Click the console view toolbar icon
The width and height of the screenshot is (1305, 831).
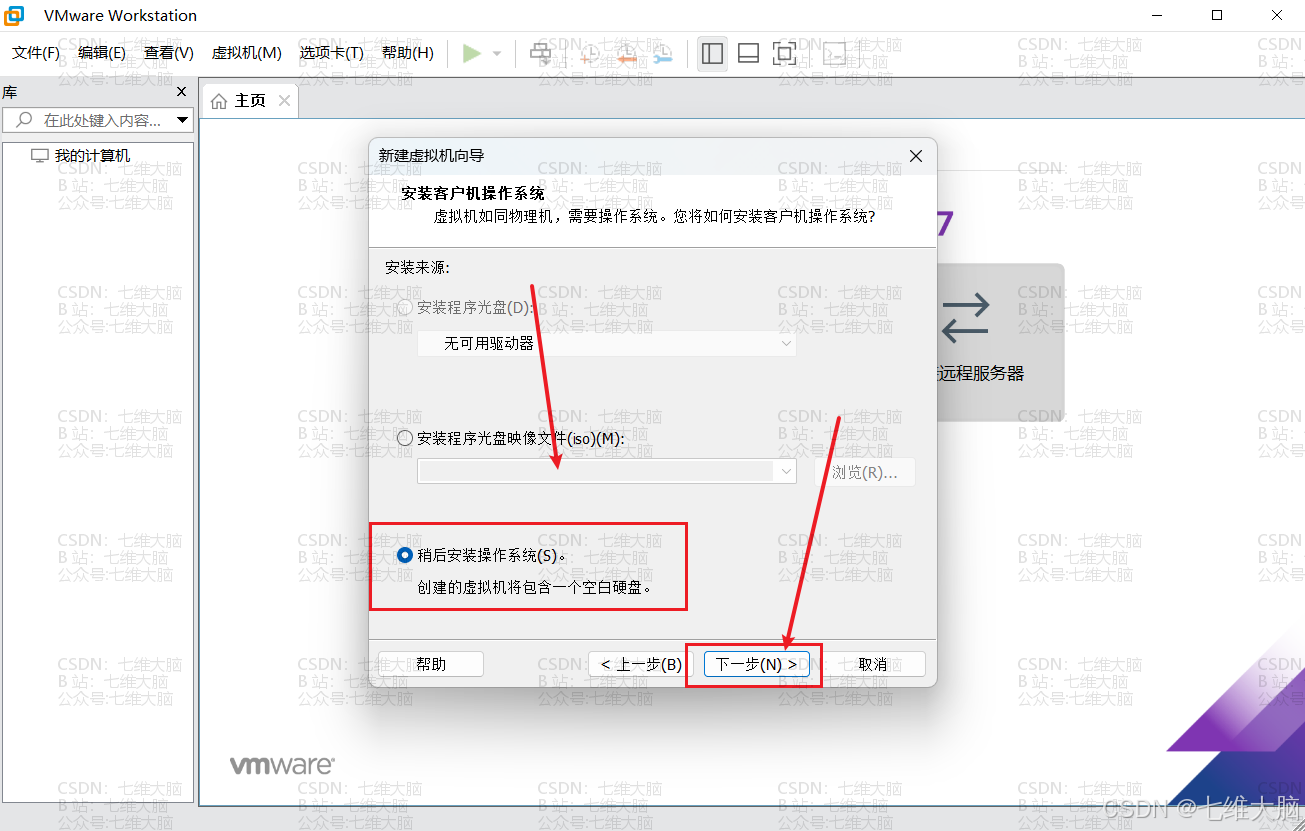point(833,53)
